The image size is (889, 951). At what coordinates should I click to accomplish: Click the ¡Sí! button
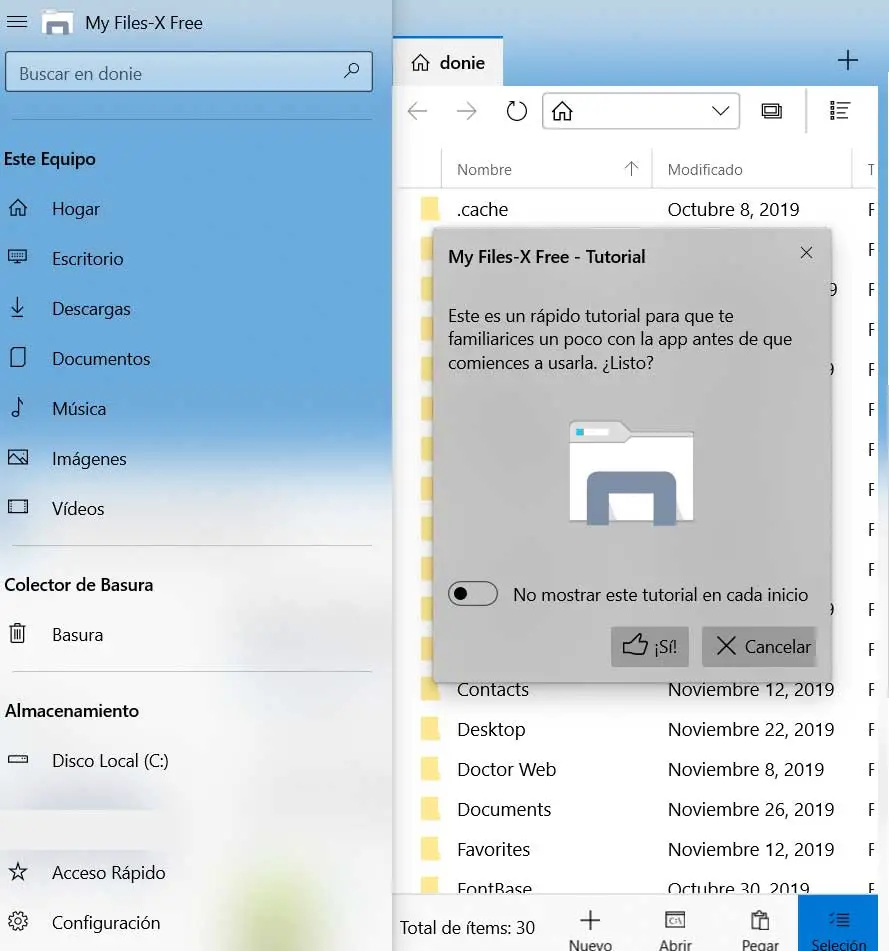649,647
